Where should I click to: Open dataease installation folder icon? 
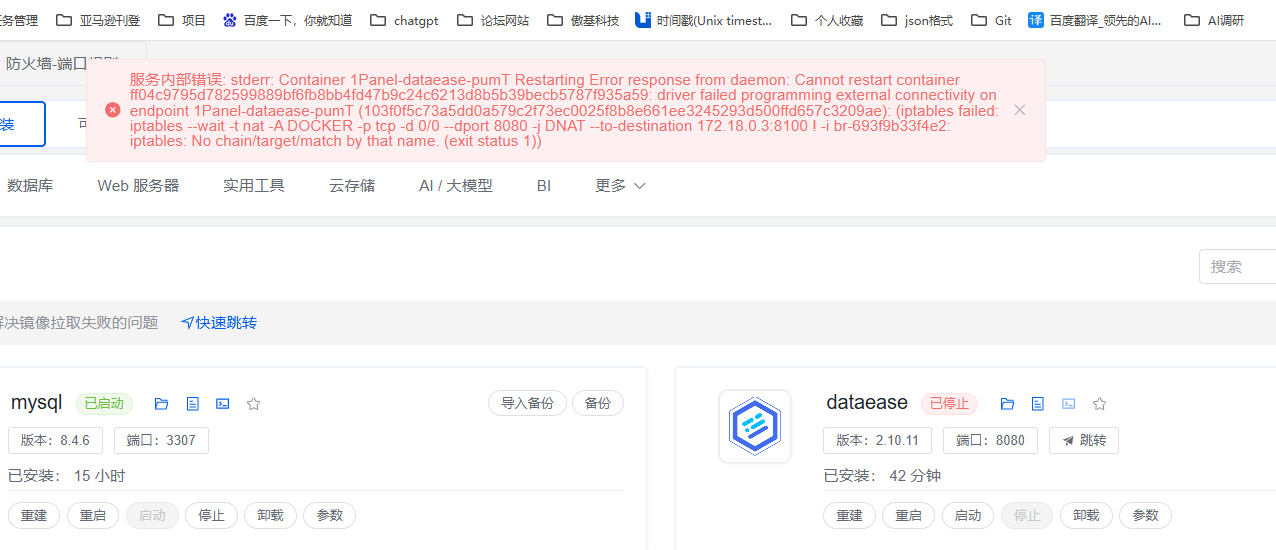pyautogui.click(x=1007, y=404)
